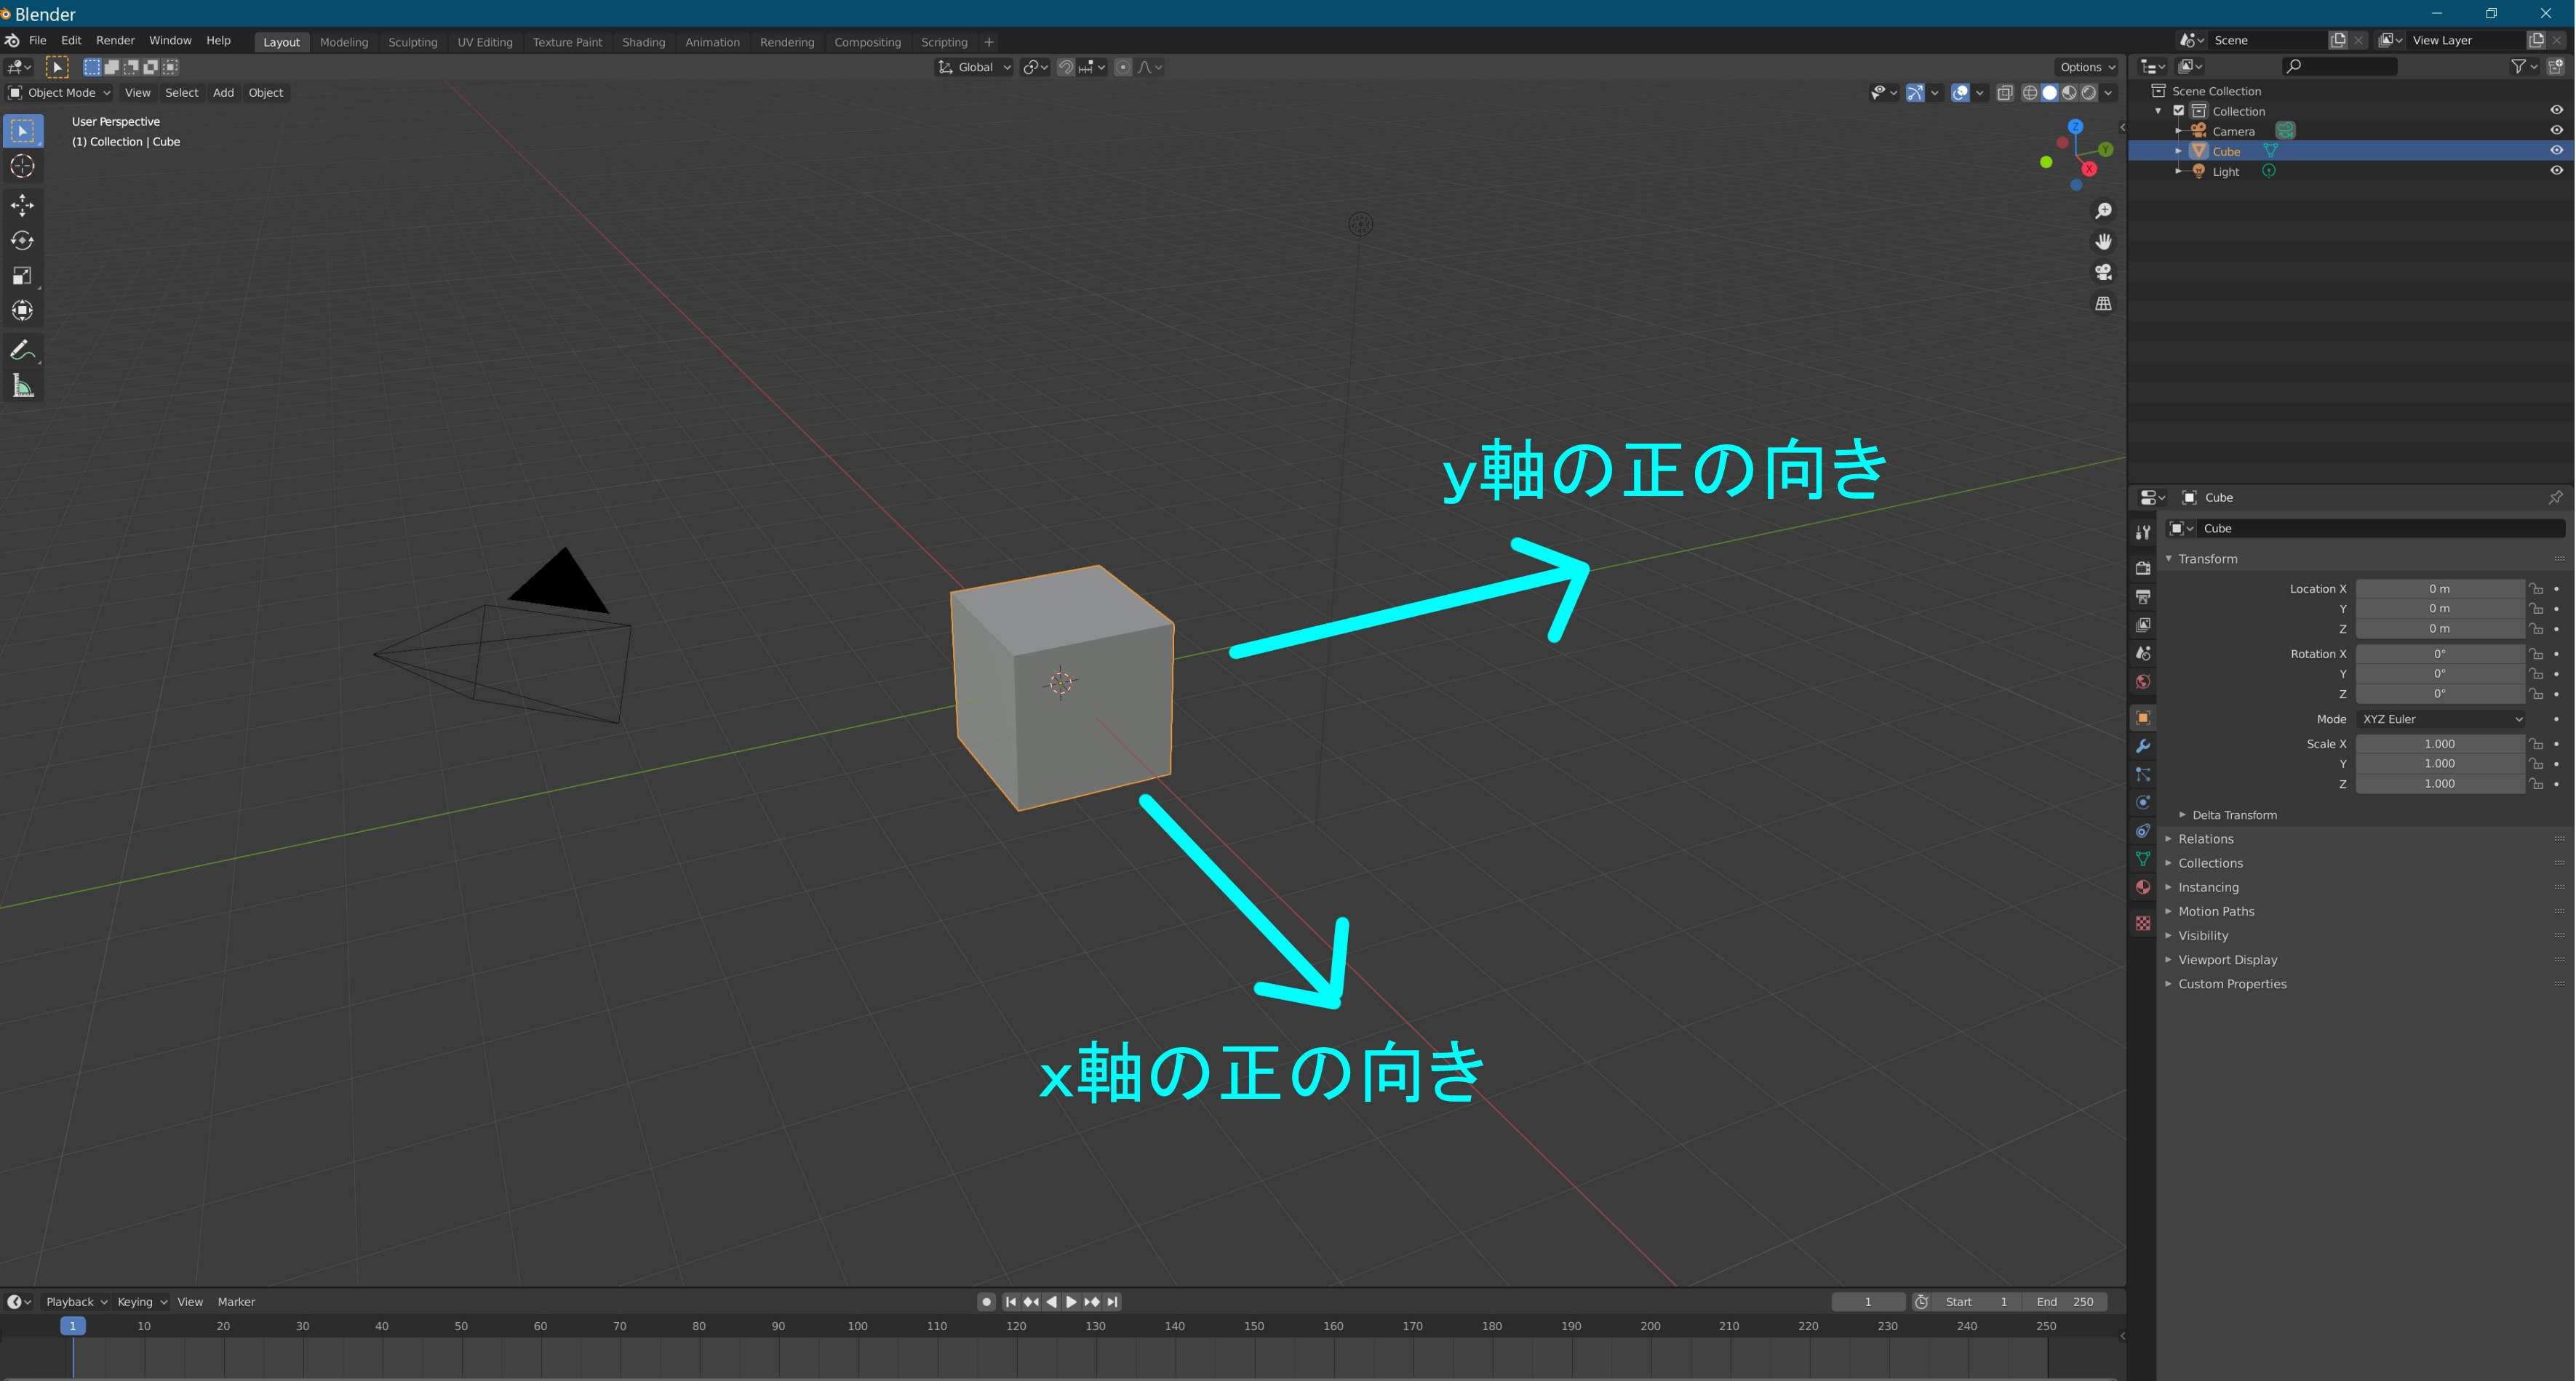Click the 3D Cursor tool
The width and height of the screenshot is (2576, 1381).
[x=22, y=166]
